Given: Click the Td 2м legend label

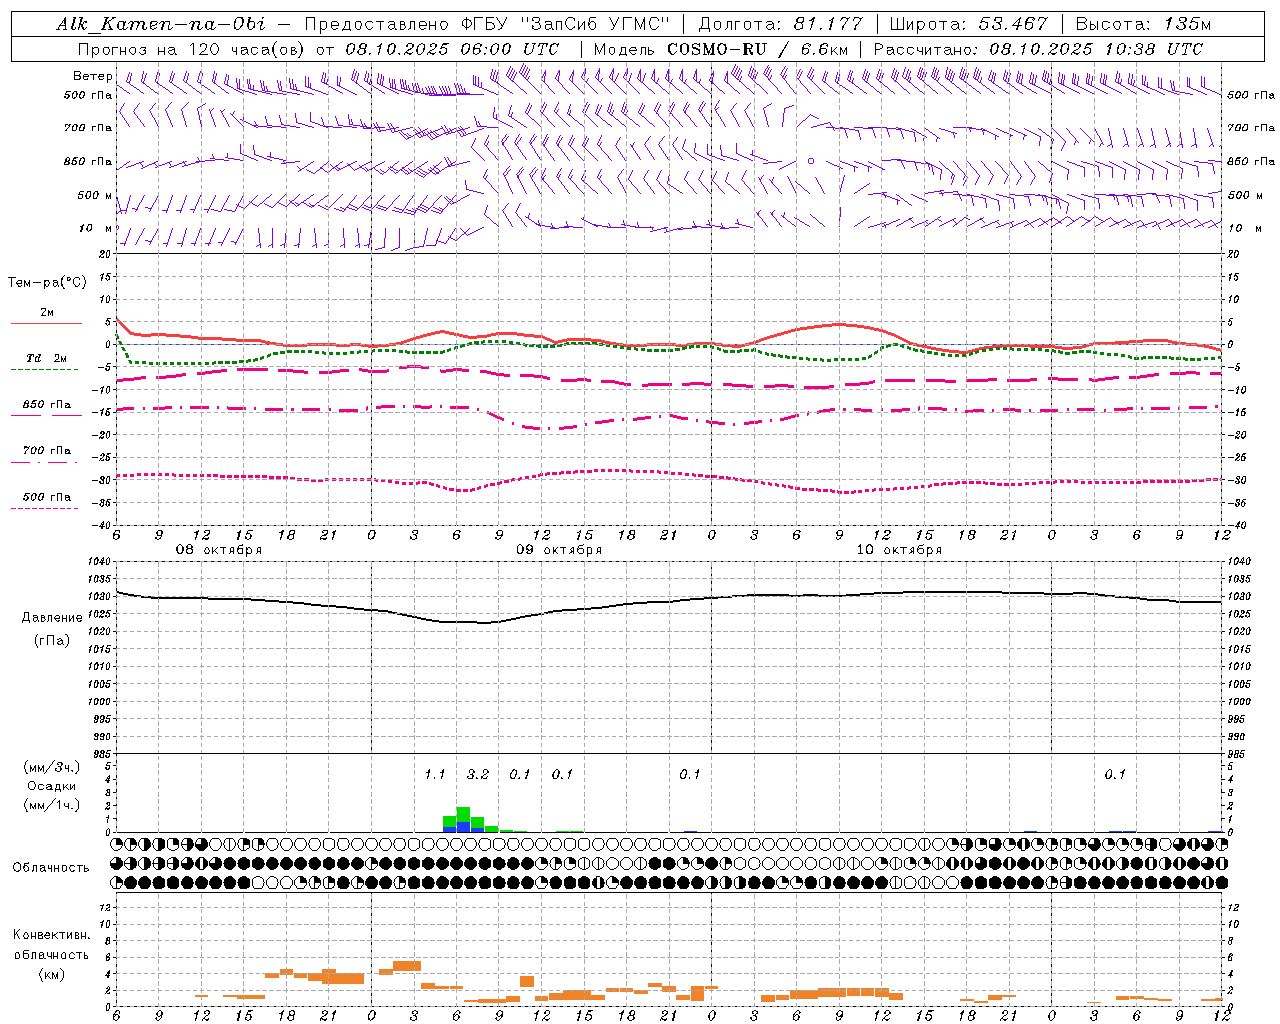Looking at the screenshot, I should 46,358.
